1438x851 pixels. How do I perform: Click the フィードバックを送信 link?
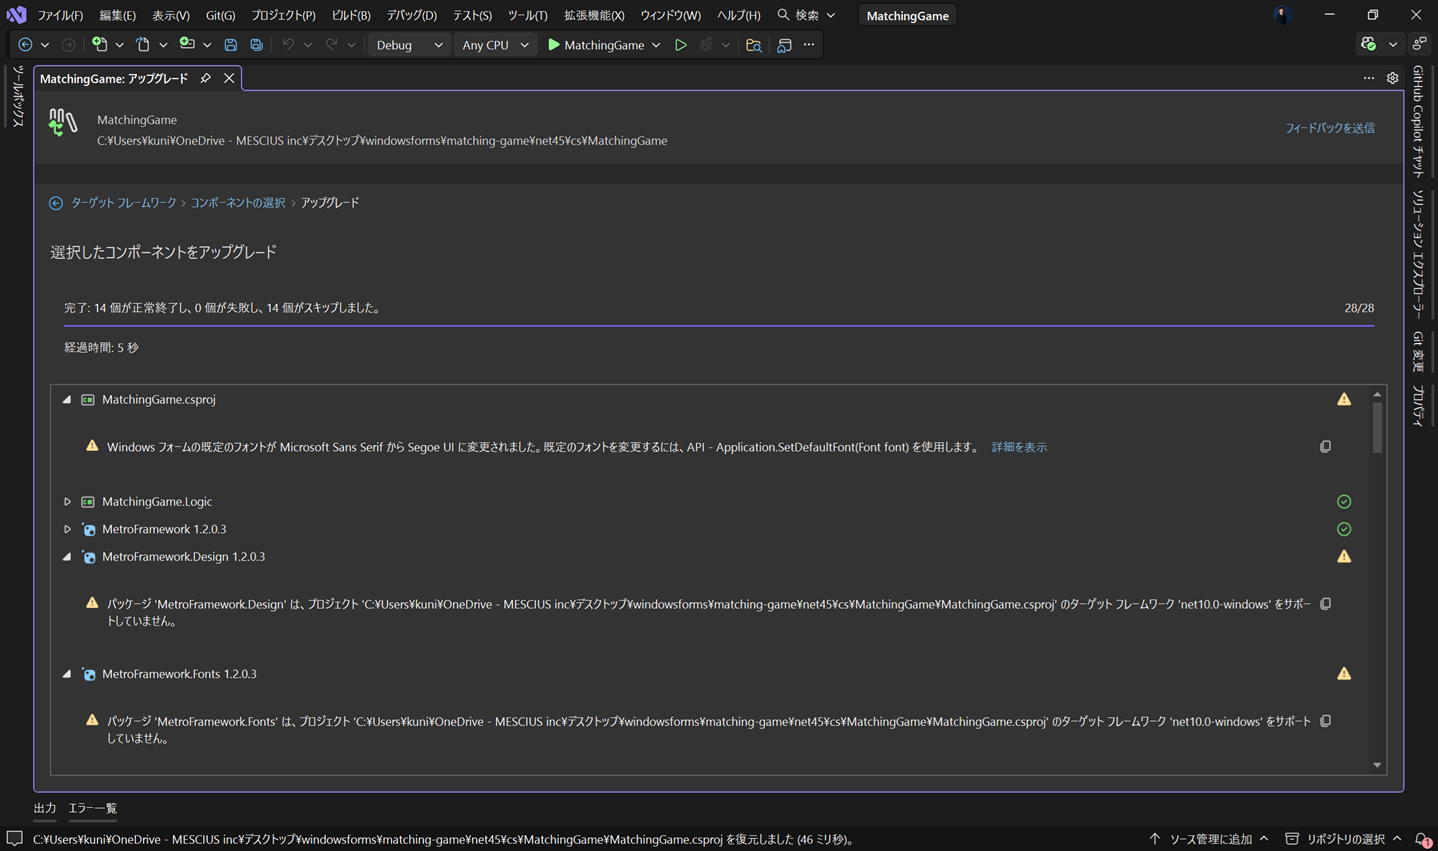(1329, 128)
